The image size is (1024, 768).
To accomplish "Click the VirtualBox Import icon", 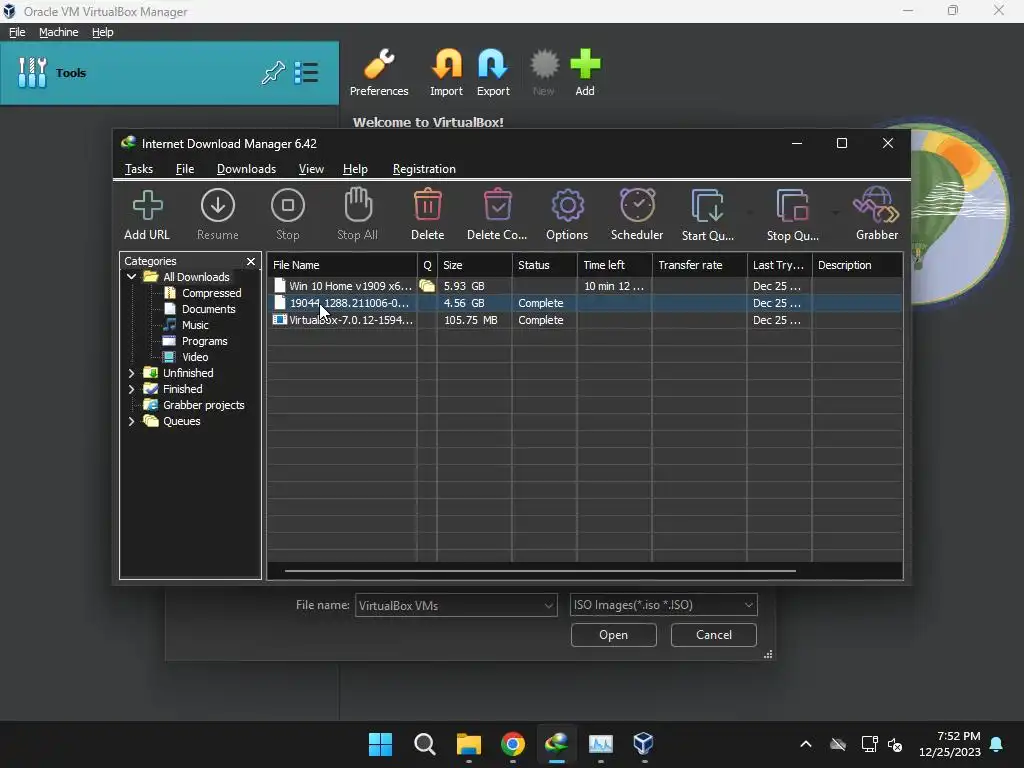I will click(447, 65).
